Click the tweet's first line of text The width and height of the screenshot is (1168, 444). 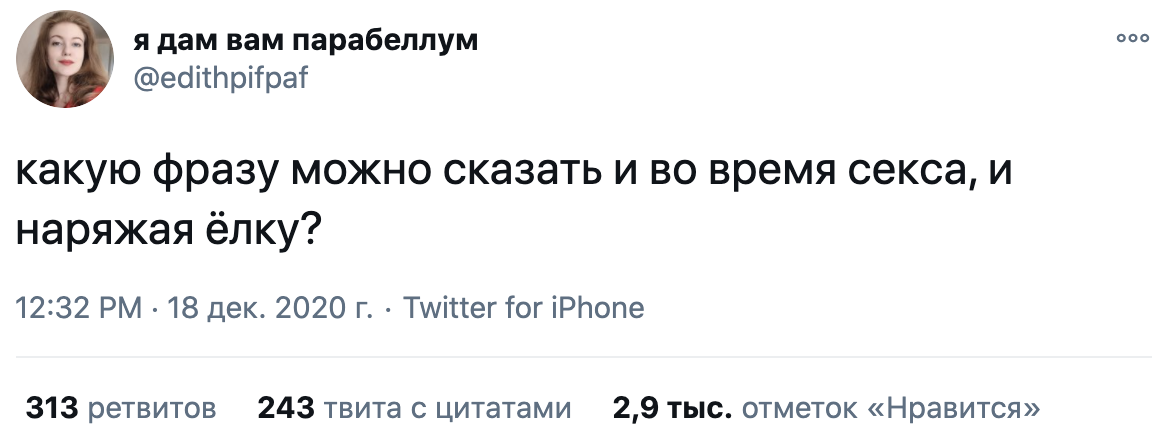tap(515, 173)
